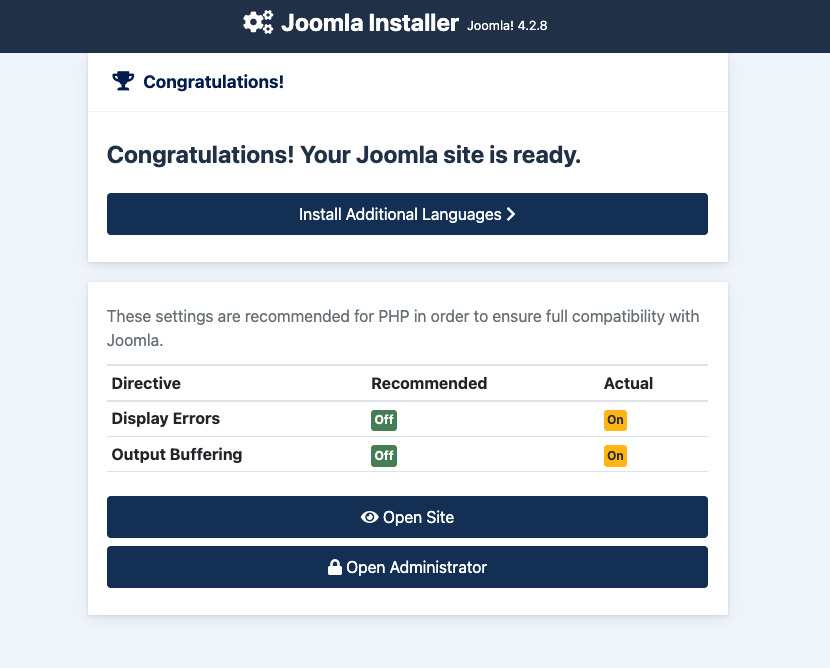Click the Joomla Installer header title
This screenshot has height=668, width=830.
click(x=369, y=23)
